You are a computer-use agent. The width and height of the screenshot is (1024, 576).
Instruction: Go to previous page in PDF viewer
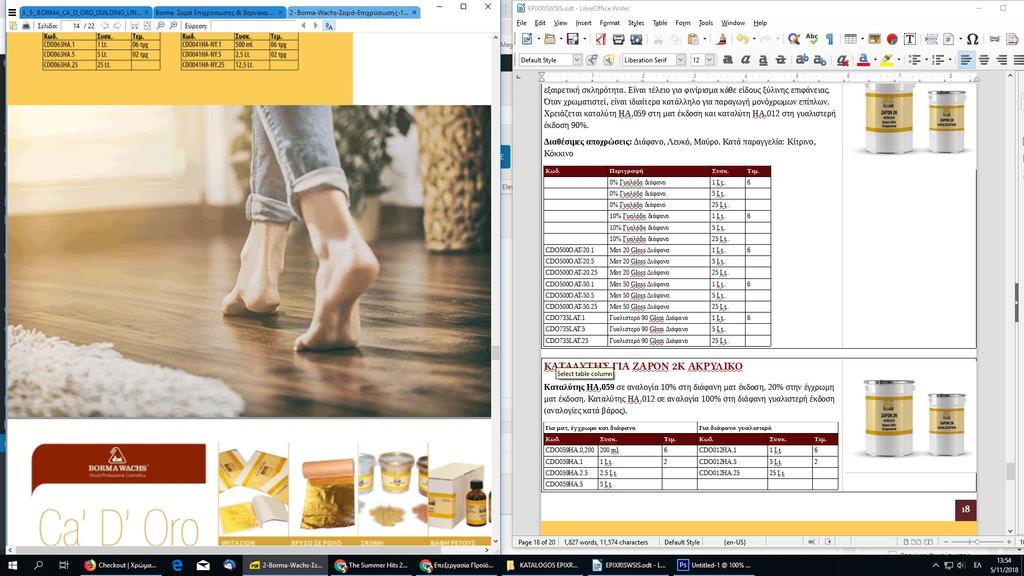click(104, 25)
